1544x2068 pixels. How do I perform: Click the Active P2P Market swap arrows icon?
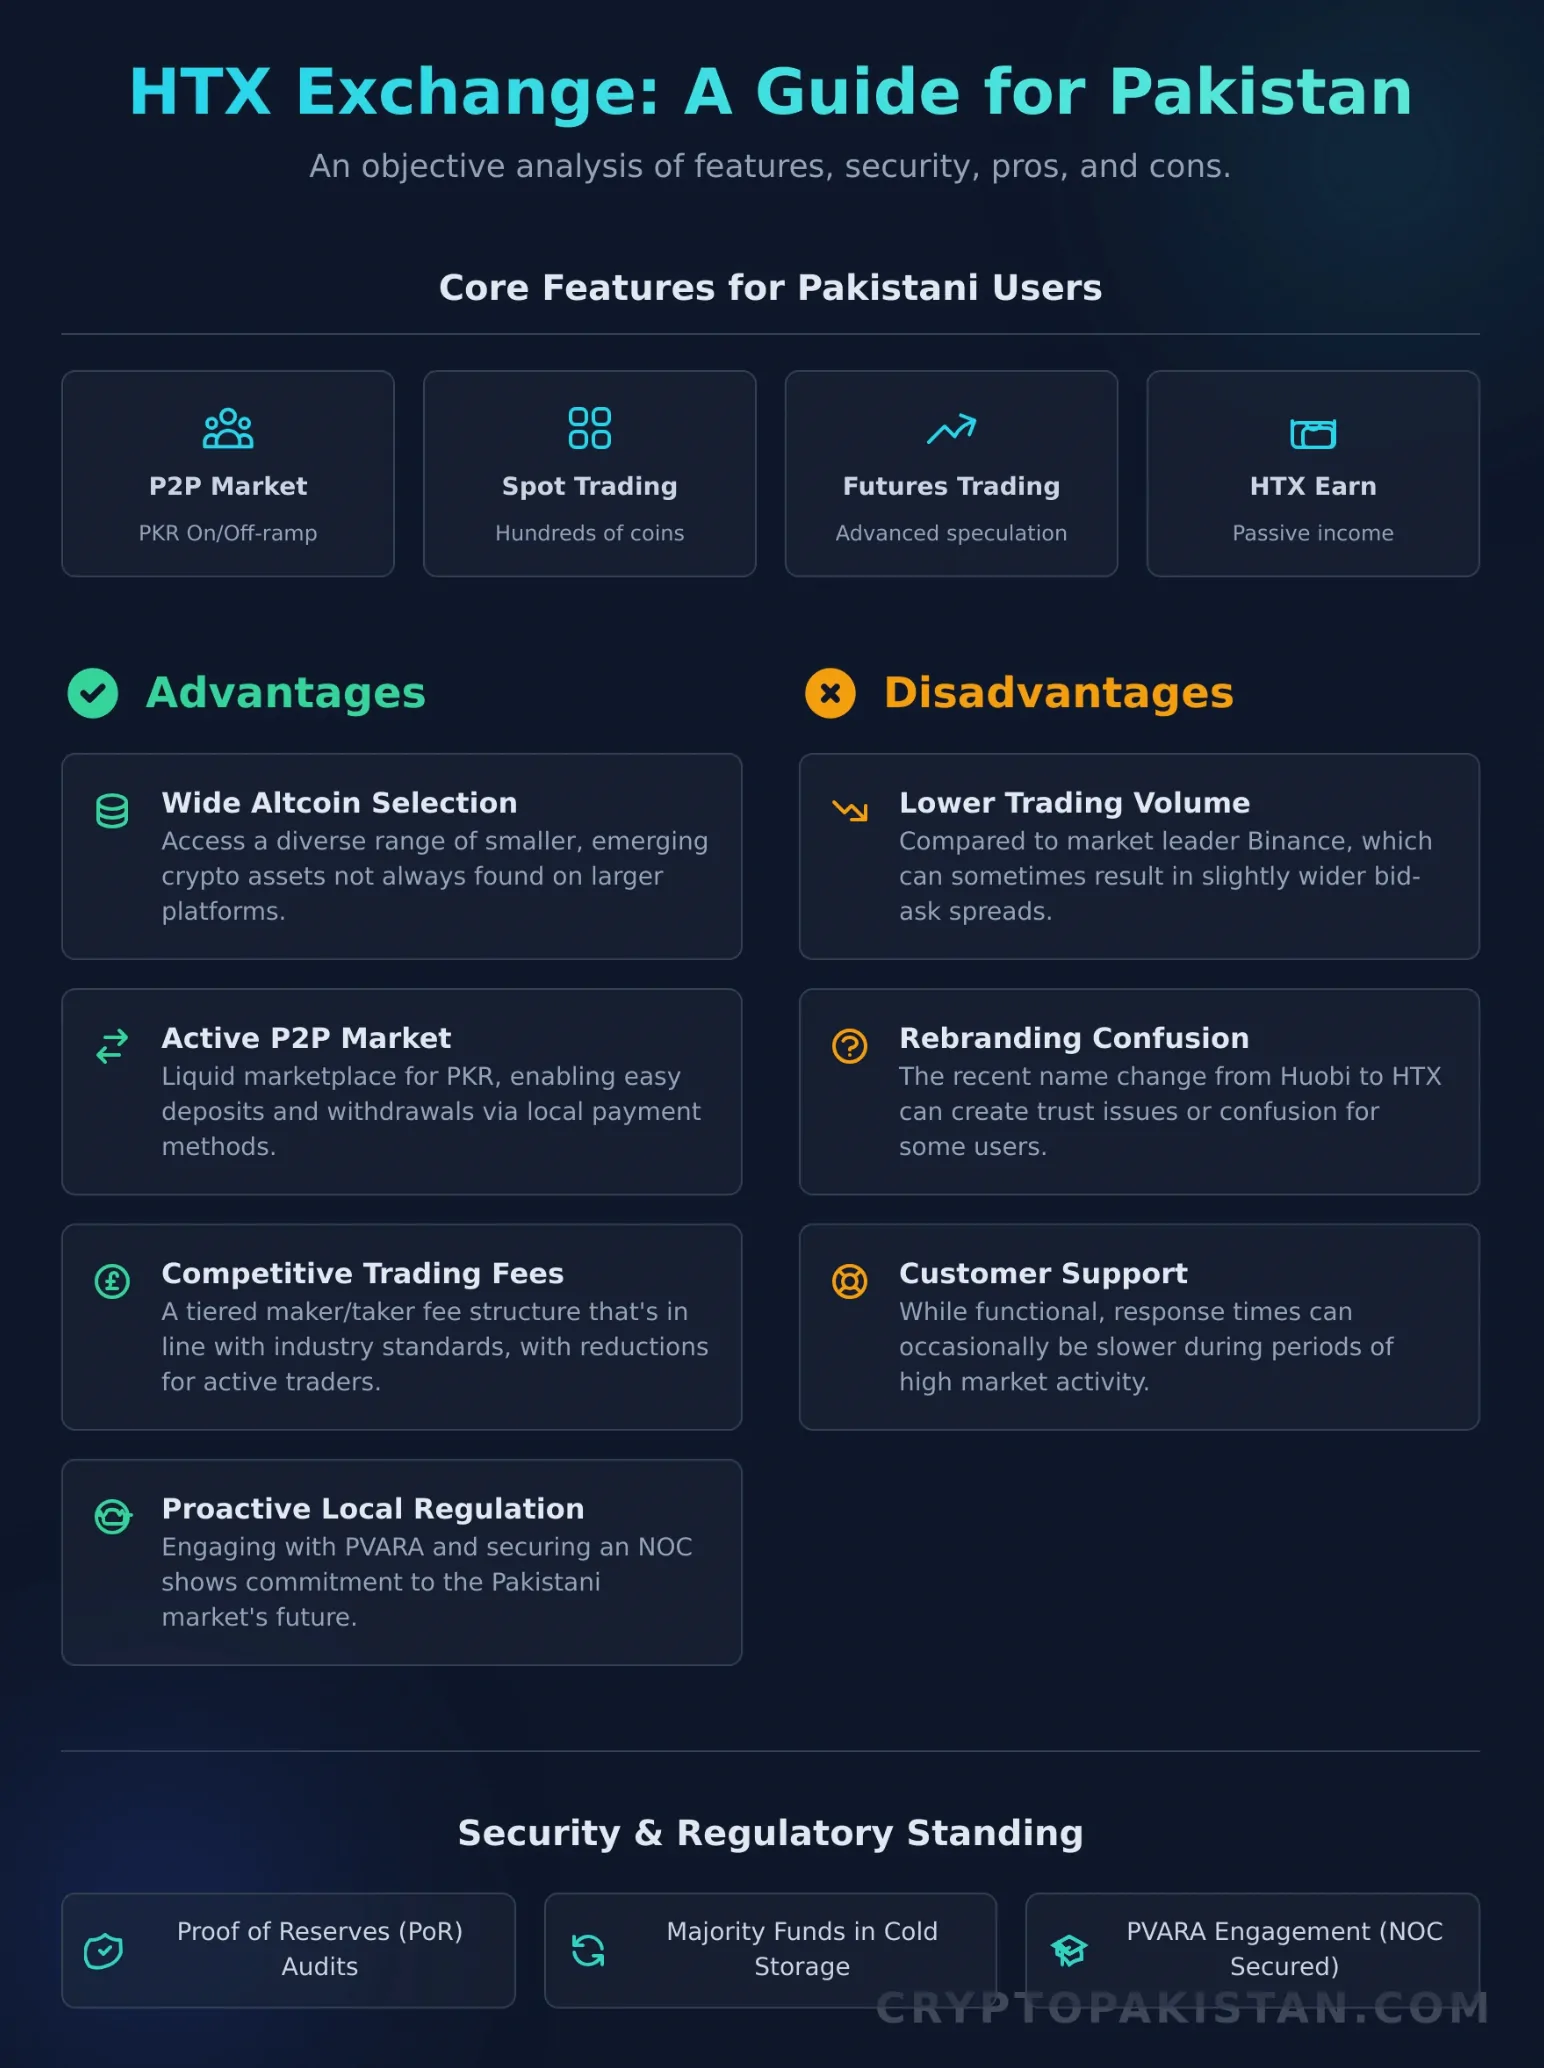click(x=112, y=1046)
